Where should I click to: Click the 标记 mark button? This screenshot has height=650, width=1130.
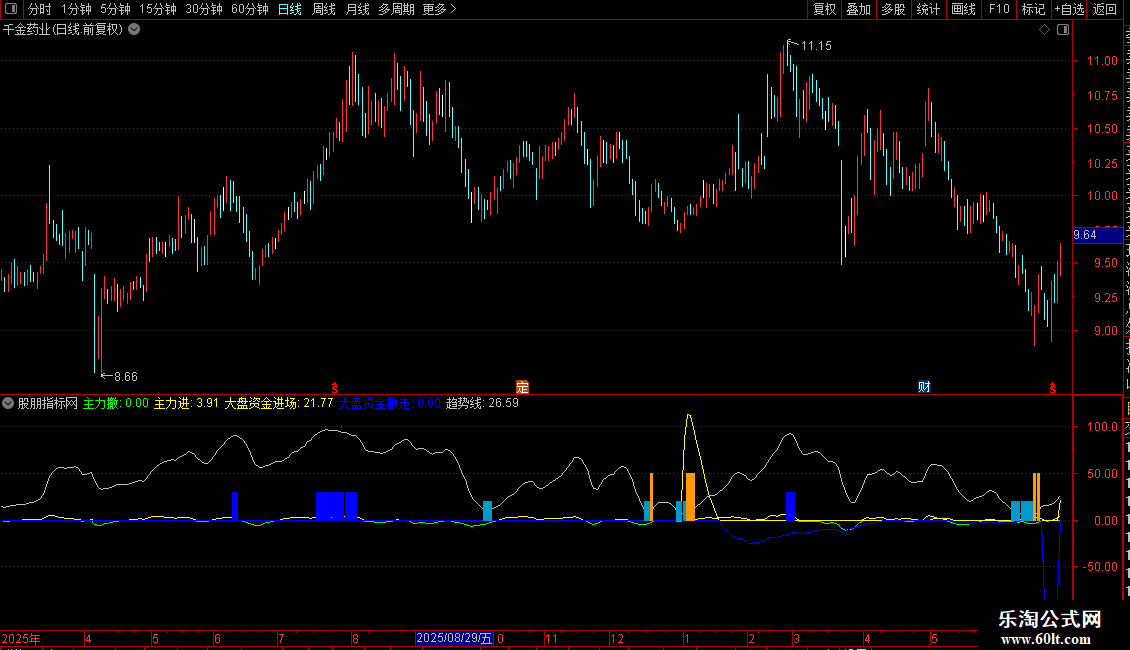tap(1033, 9)
